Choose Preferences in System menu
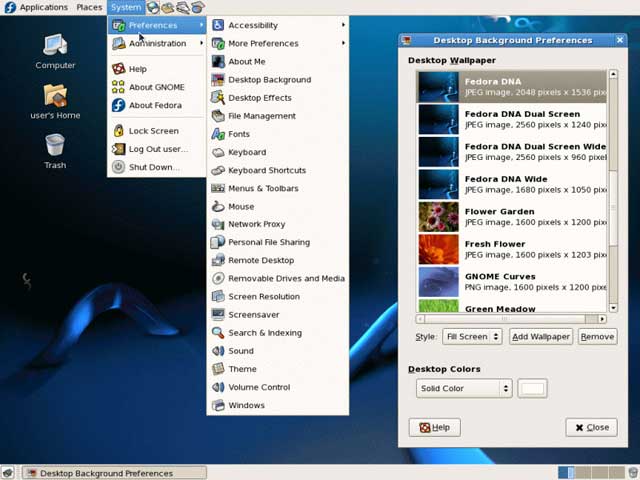Screen dimensions: 640x480 click(x=157, y=25)
